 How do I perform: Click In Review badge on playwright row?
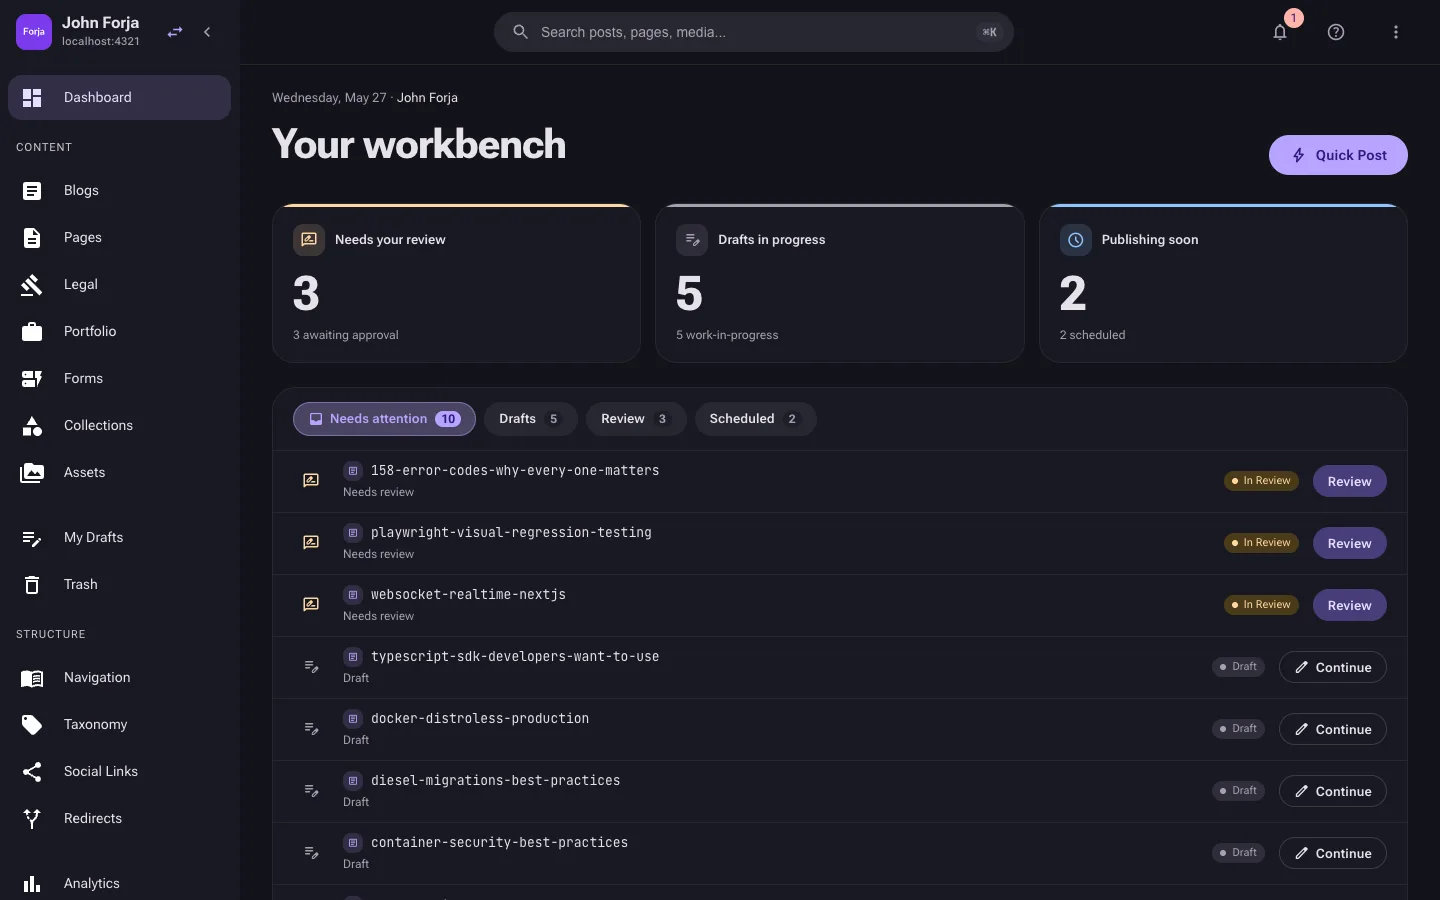[x=1261, y=543]
